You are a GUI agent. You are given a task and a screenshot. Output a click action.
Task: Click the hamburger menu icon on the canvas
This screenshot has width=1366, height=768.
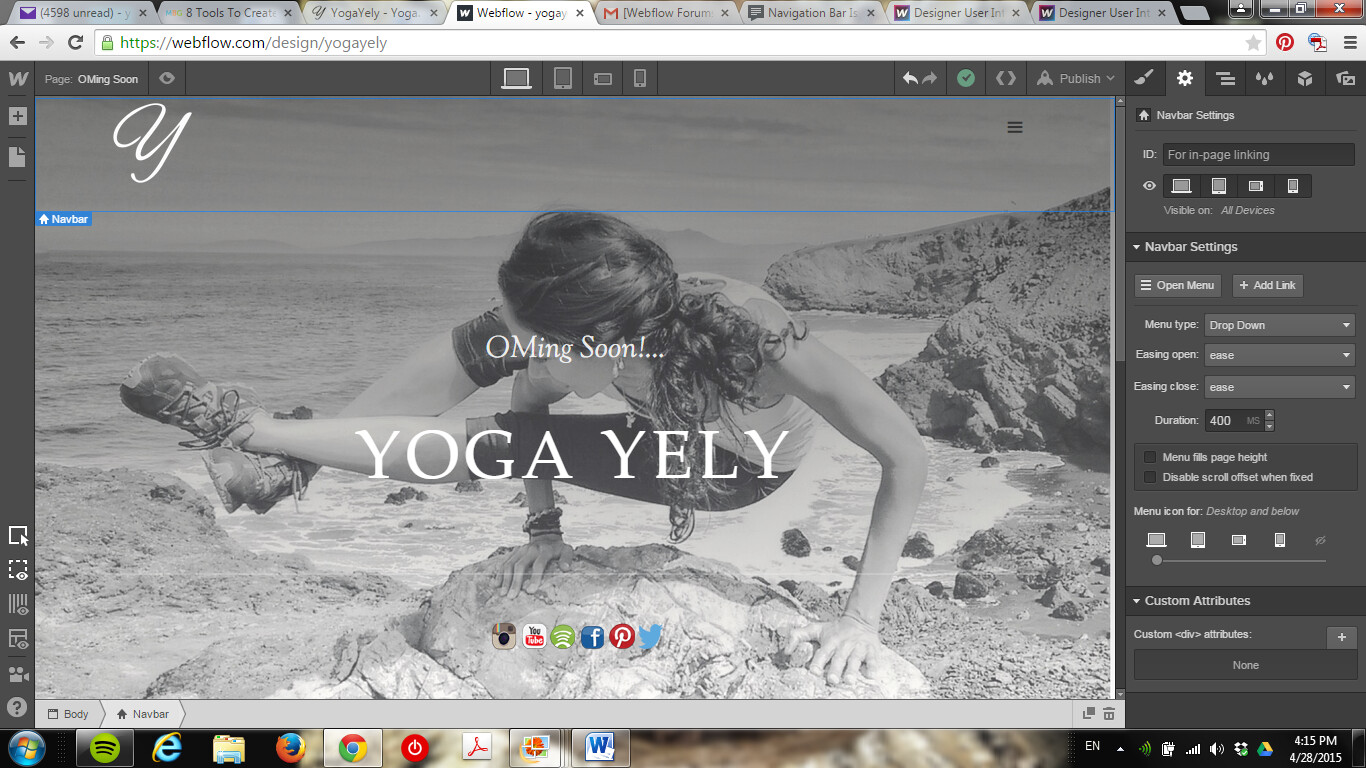[x=1015, y=127]
